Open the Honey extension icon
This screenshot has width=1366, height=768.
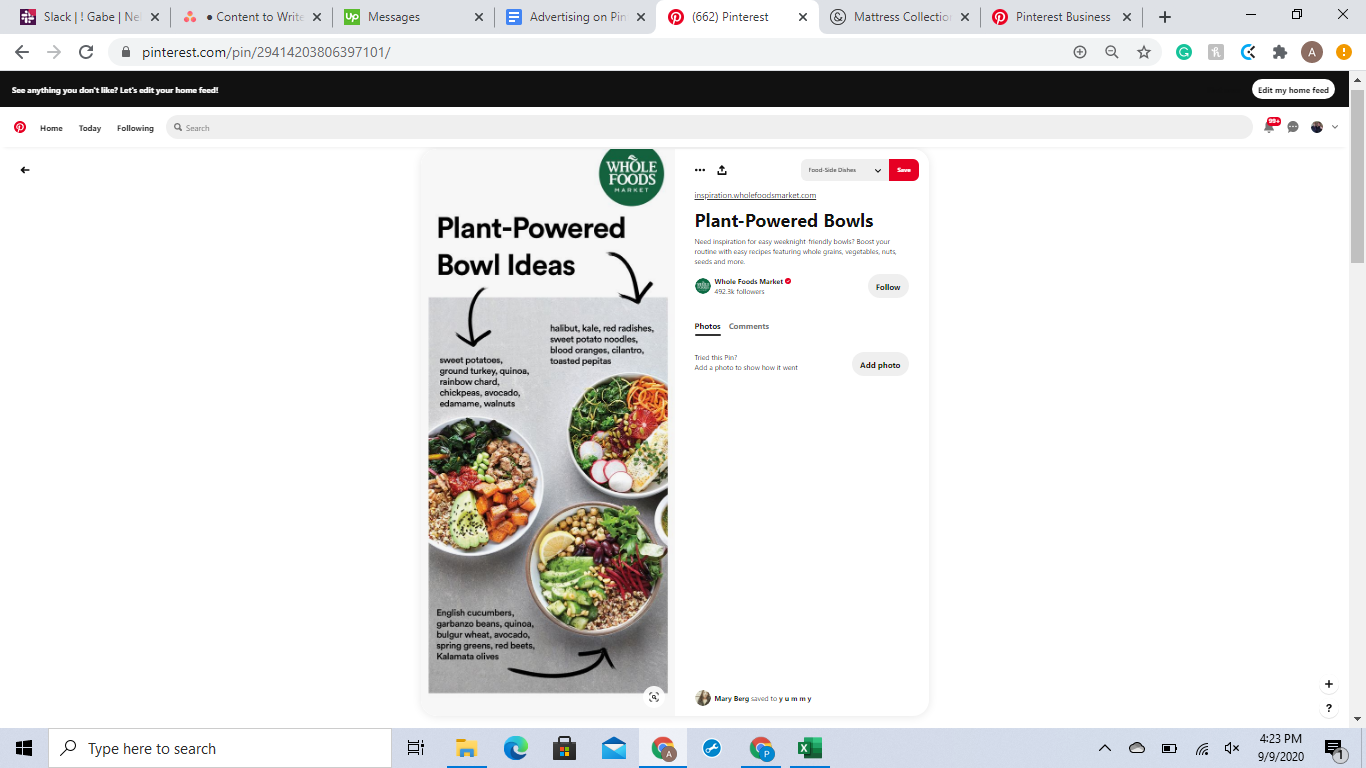tap(1216, 52)
